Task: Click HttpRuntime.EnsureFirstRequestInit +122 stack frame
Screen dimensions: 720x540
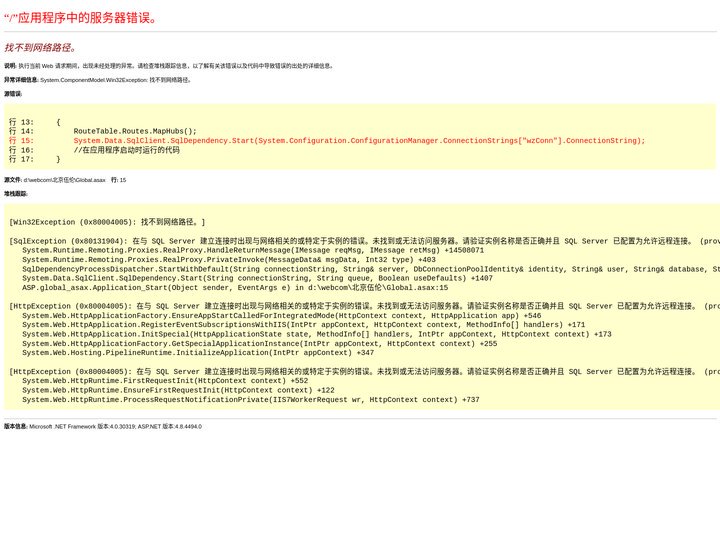Action: pos(178,390)
